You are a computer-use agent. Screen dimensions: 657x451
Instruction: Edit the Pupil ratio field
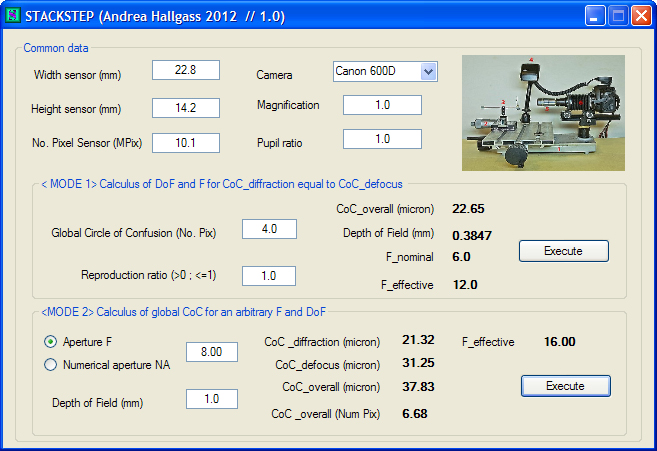382,140
